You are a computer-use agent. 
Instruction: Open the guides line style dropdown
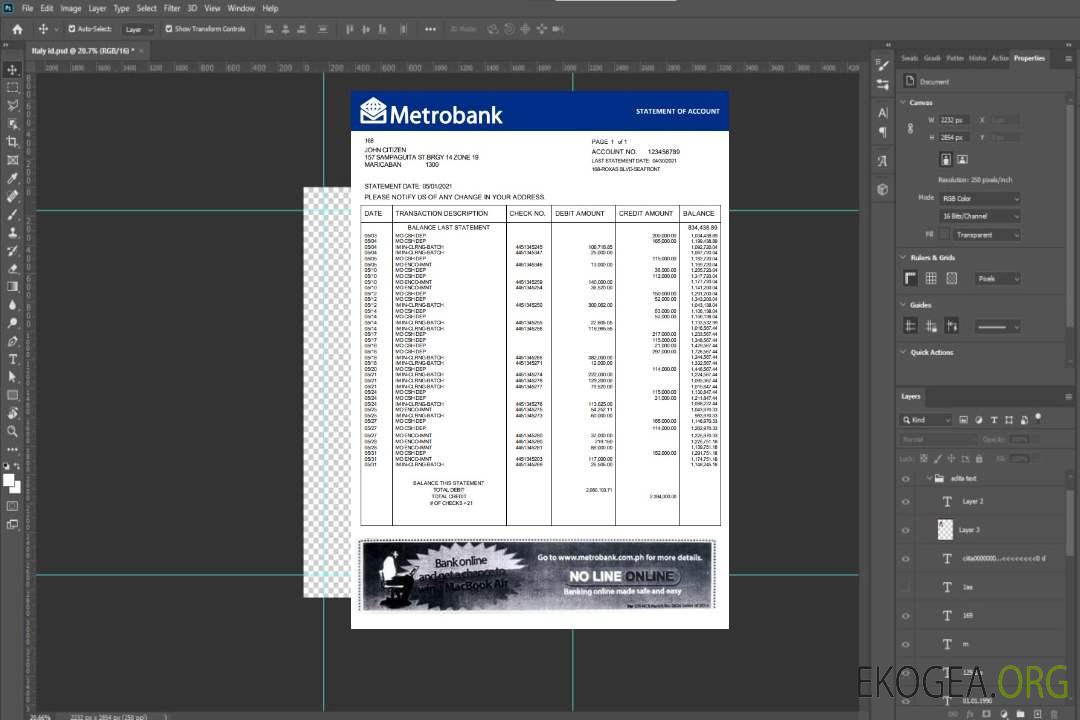point(997,327)
